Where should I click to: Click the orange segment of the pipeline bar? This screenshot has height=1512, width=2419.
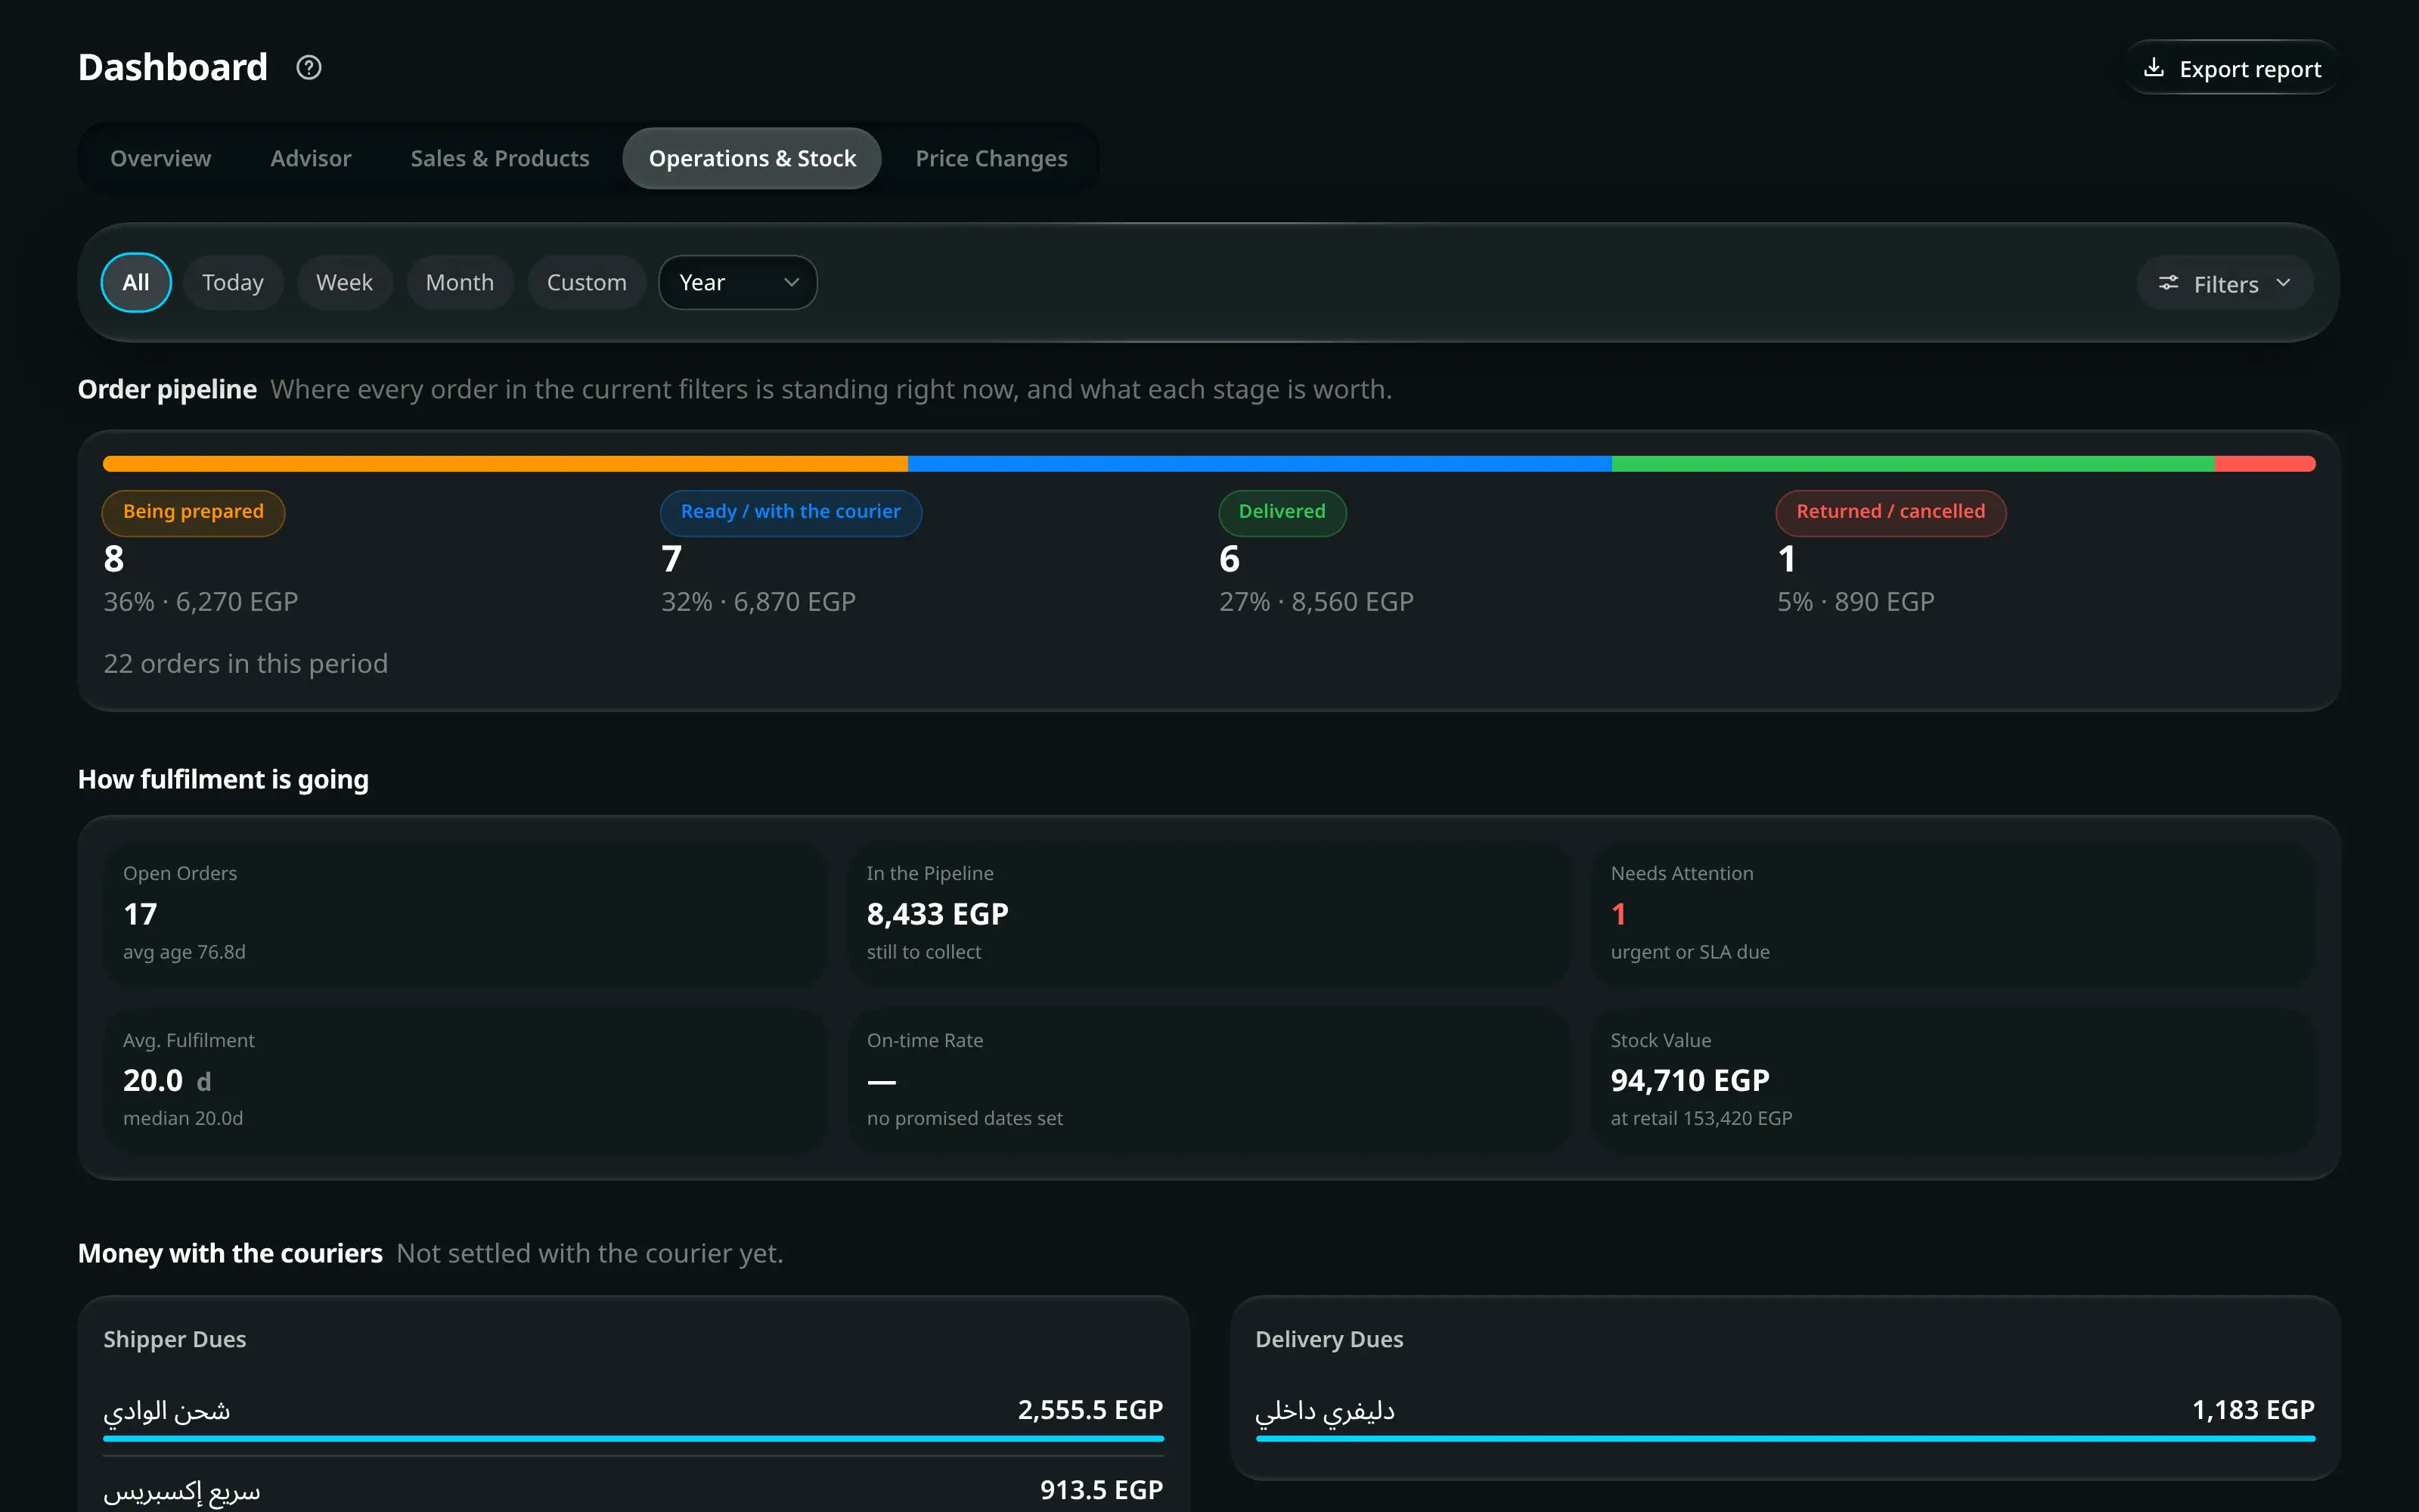coord(505,464)
